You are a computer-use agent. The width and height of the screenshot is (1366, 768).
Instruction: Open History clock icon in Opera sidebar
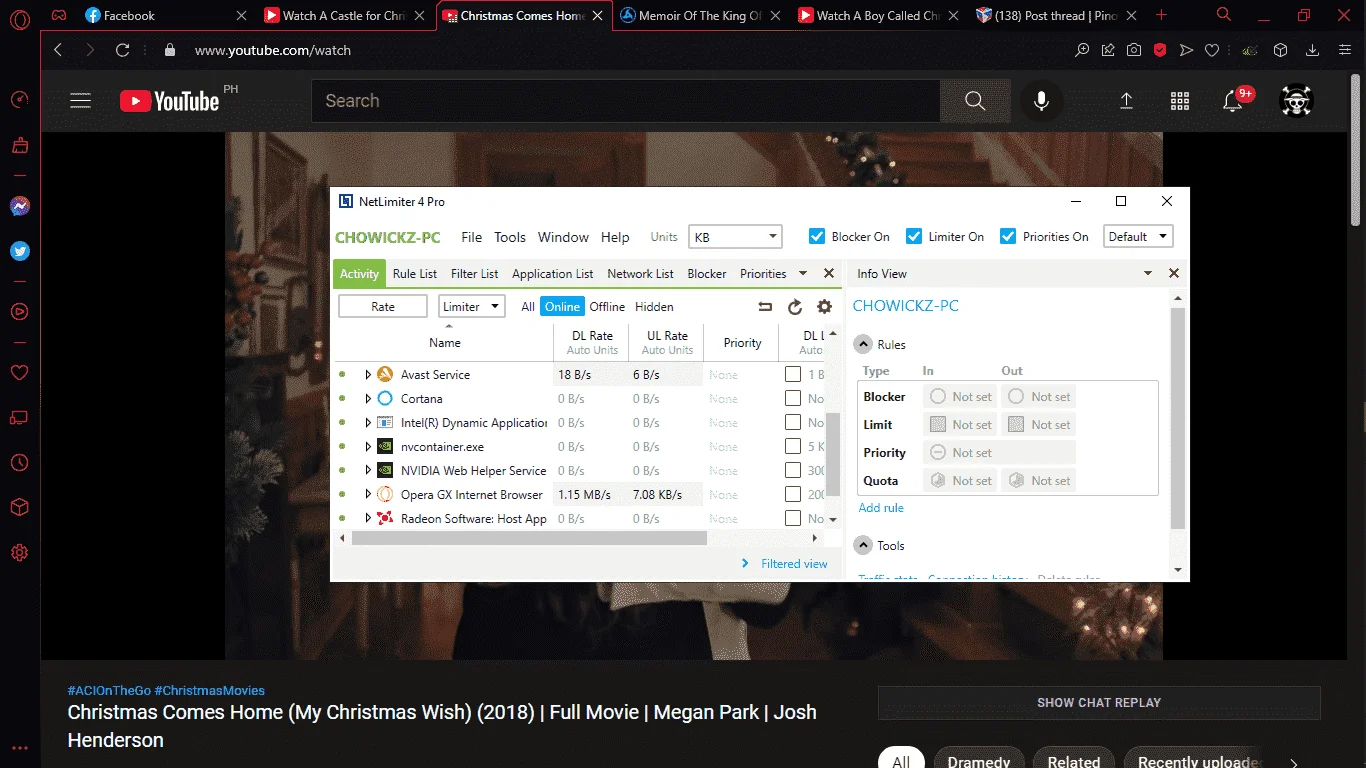19,463
